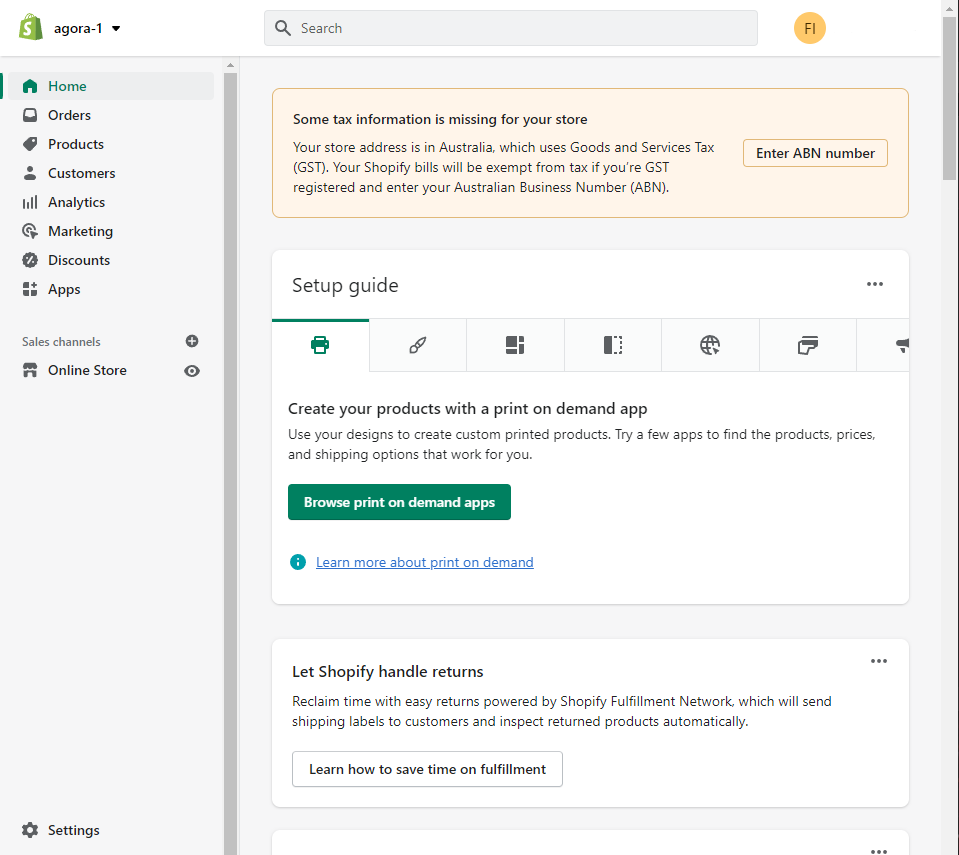Go to Orders in sidebar
The image size is (959, 855).
coord(69,115)
